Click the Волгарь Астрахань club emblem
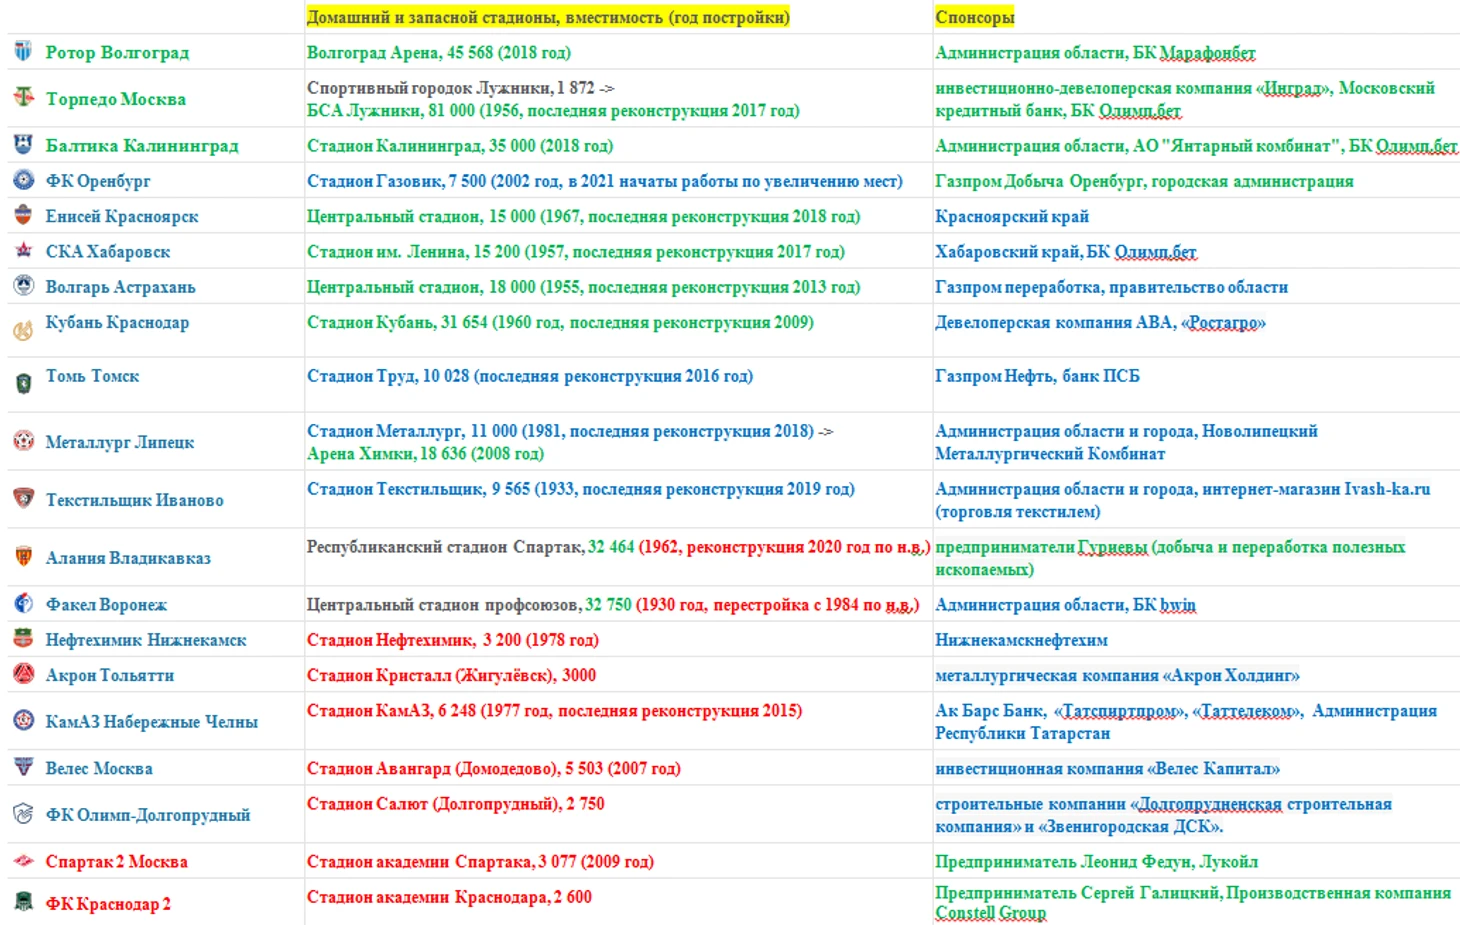 pos(23,285)
